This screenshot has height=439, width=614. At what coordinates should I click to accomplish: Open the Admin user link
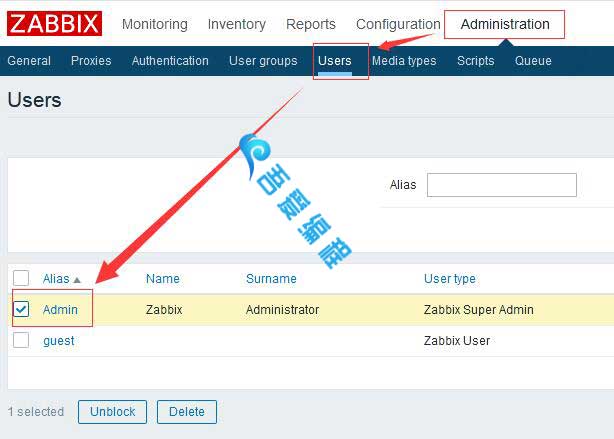pyautogui.click(x=60, y=310)
